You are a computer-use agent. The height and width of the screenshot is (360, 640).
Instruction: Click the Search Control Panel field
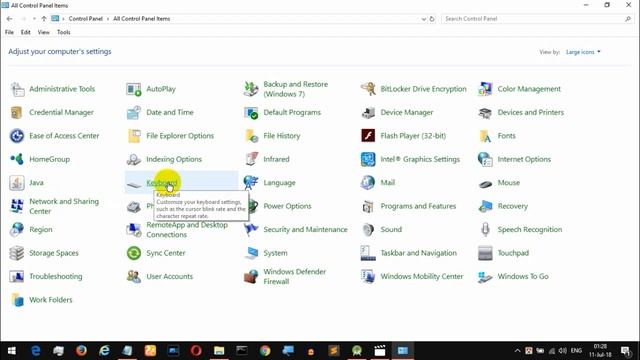tap(537, 19)
